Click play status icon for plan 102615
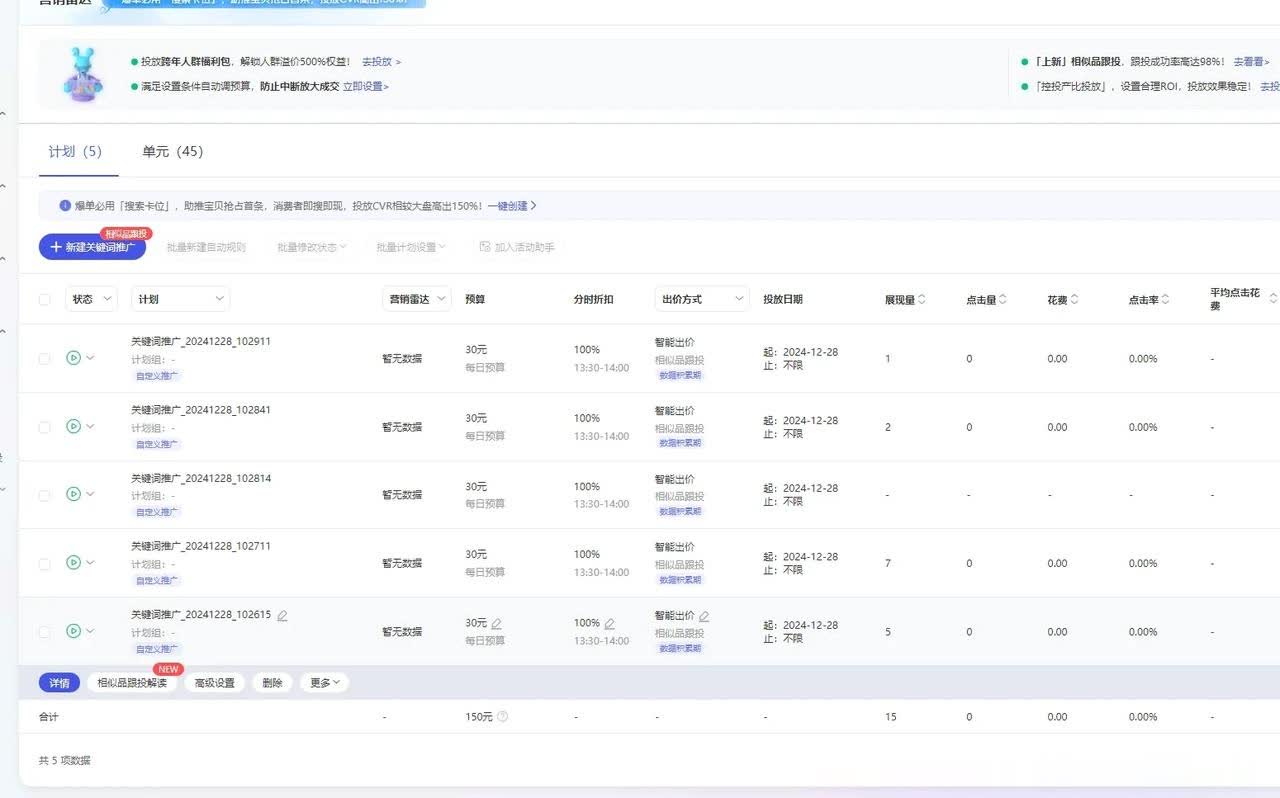Image resolution: width=1280 pixels, height=798 pixels. click(73, 631)
